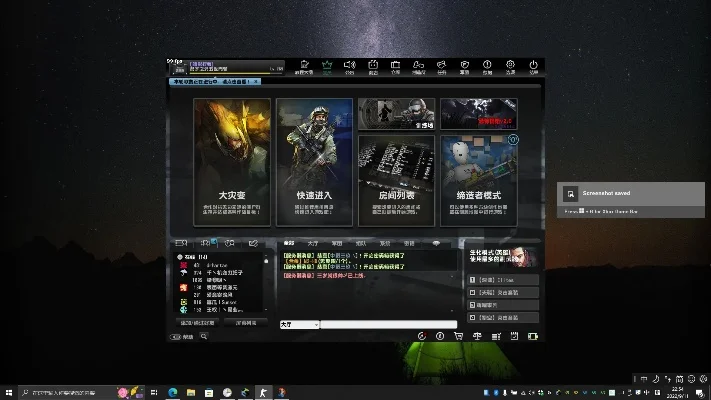The height and width of the screenshot is (400, 711).
Task: Close the blue notification banner with its X
Action: point(256,82)
